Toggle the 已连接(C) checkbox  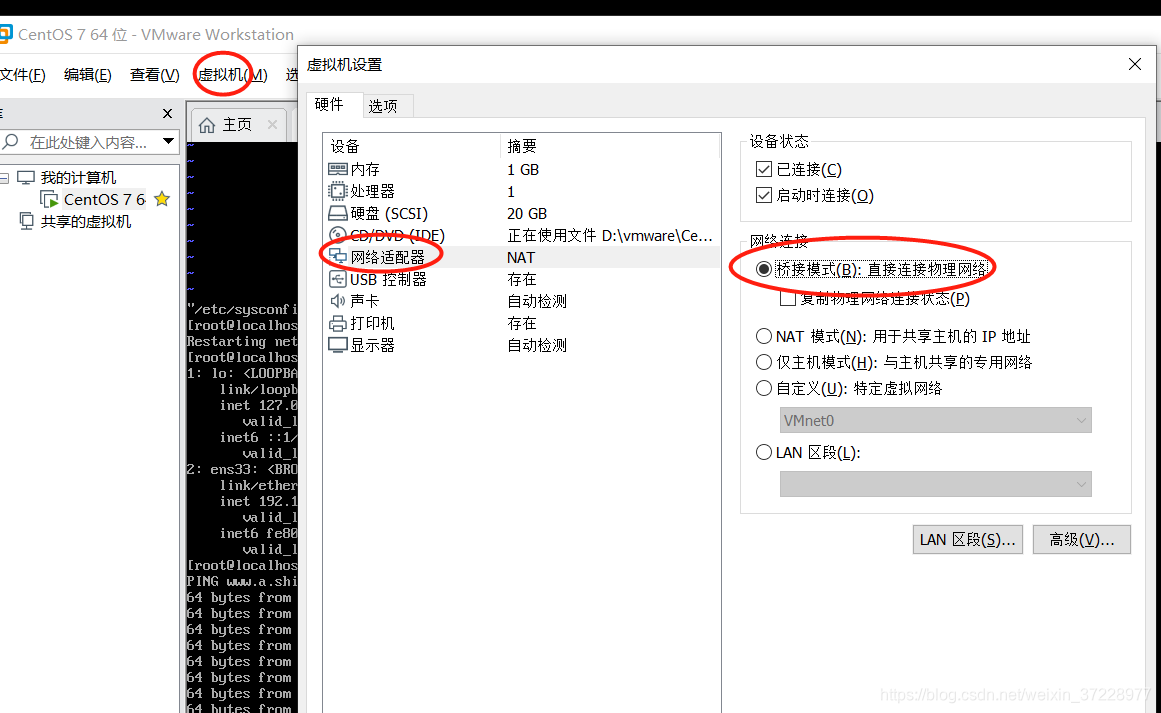tap(763, 170)
